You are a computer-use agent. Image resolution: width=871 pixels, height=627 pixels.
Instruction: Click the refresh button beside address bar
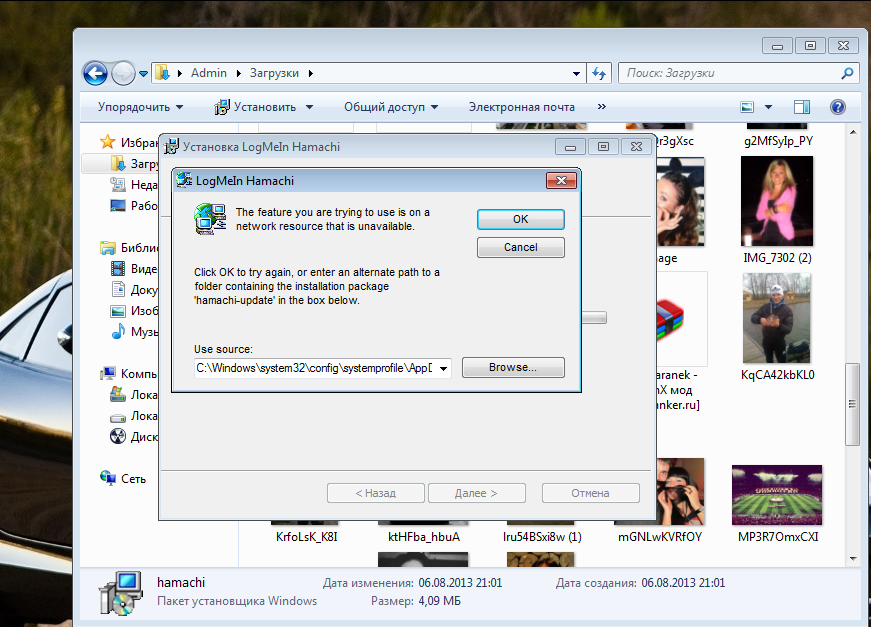(x=599, y=73)
